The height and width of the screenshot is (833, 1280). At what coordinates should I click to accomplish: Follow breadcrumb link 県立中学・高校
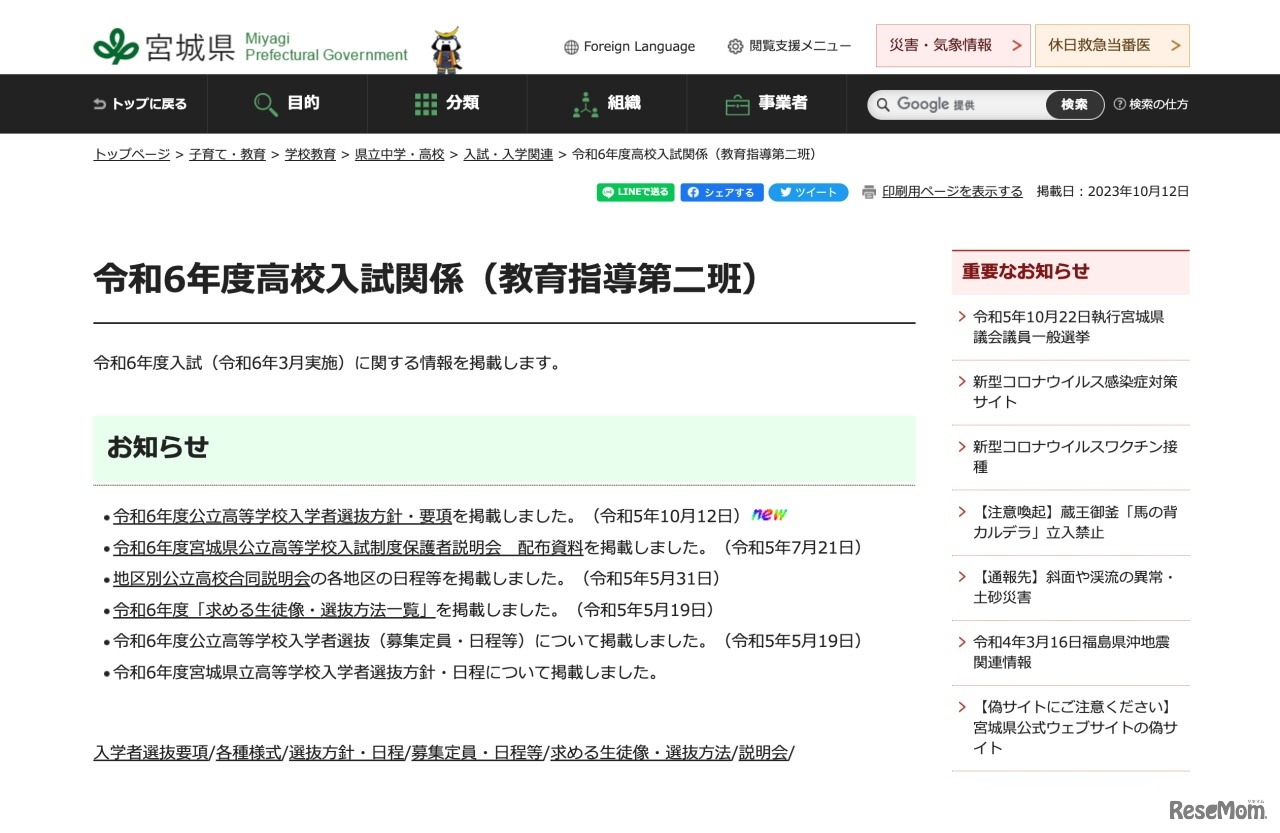(399, 154)
